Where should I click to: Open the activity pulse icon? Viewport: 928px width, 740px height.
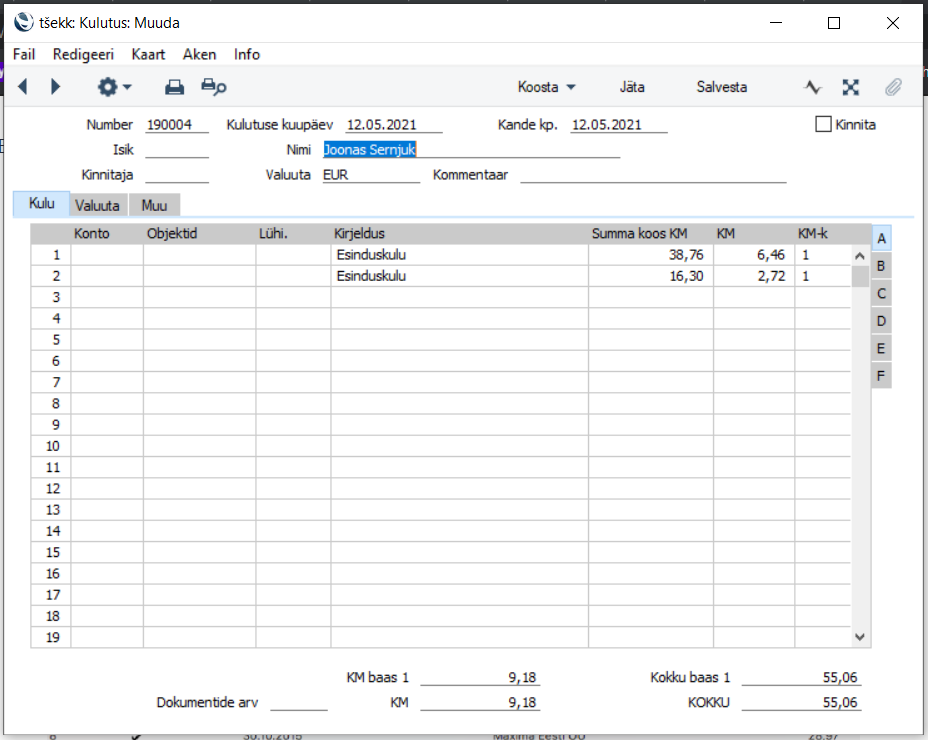pos(813,88)
